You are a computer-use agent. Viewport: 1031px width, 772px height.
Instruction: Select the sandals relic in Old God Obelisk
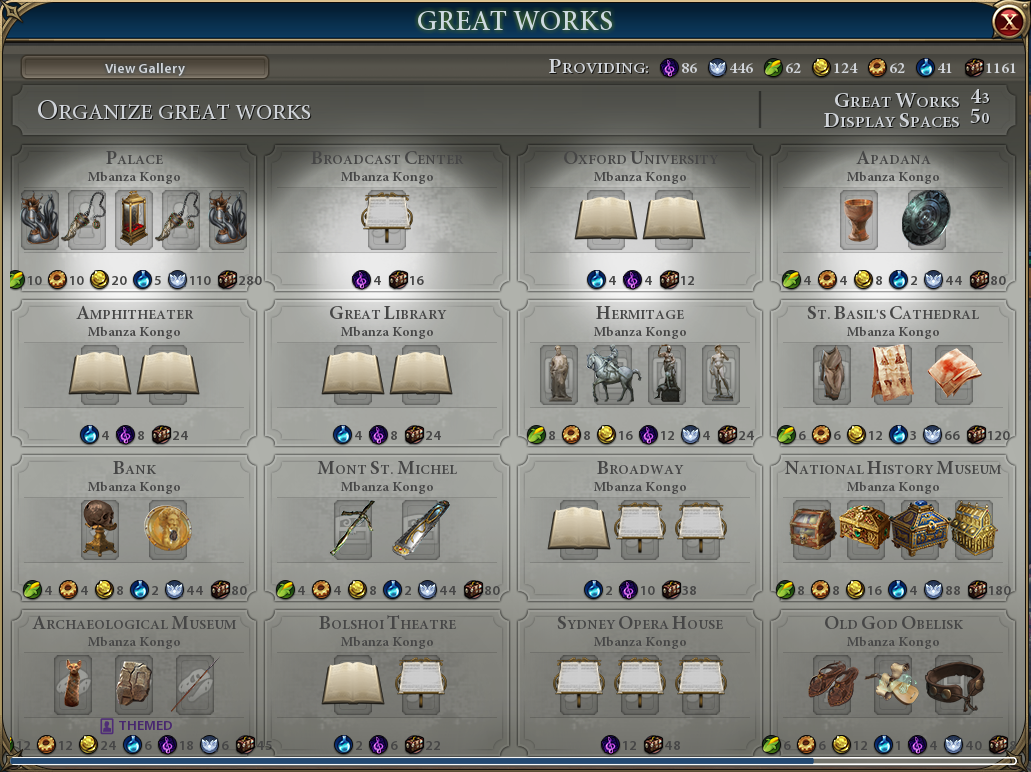(833, 685)
